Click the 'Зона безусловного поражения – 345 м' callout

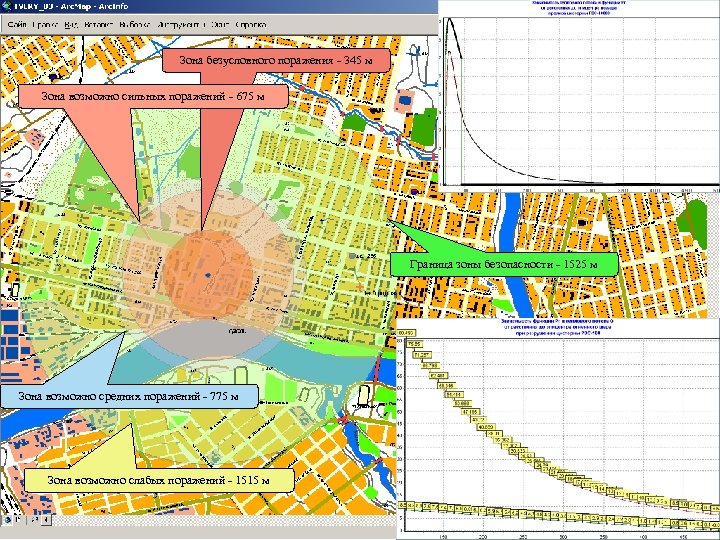(x=276, y=60)
